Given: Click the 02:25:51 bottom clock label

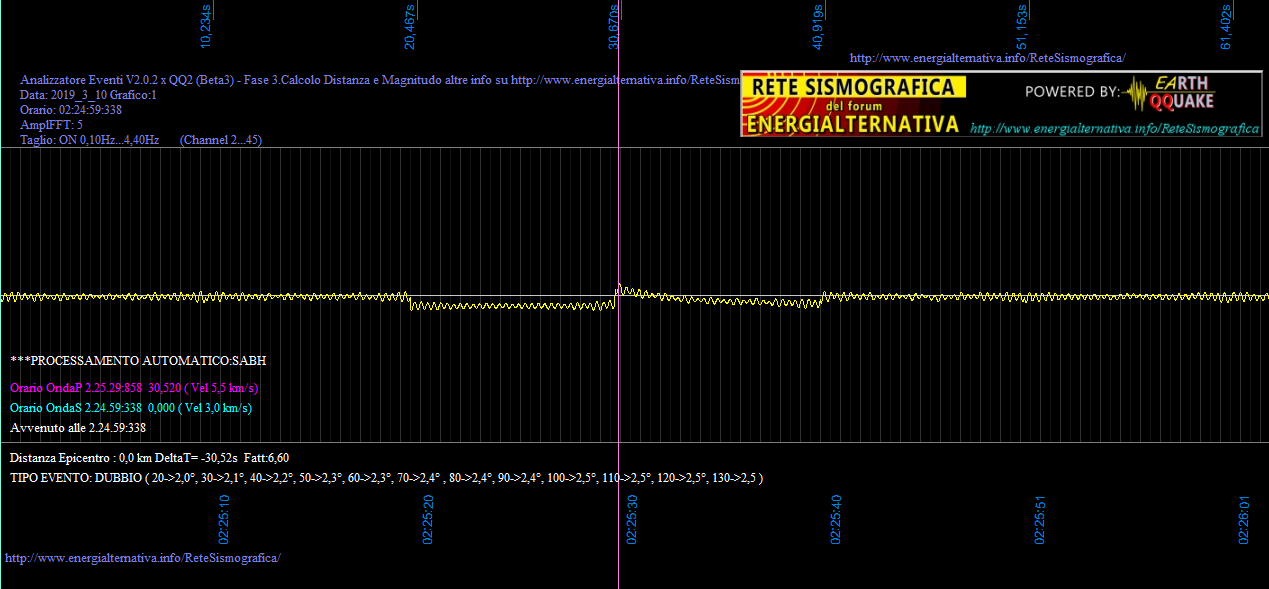Looking at the screenshot, I should (1040, 519).
